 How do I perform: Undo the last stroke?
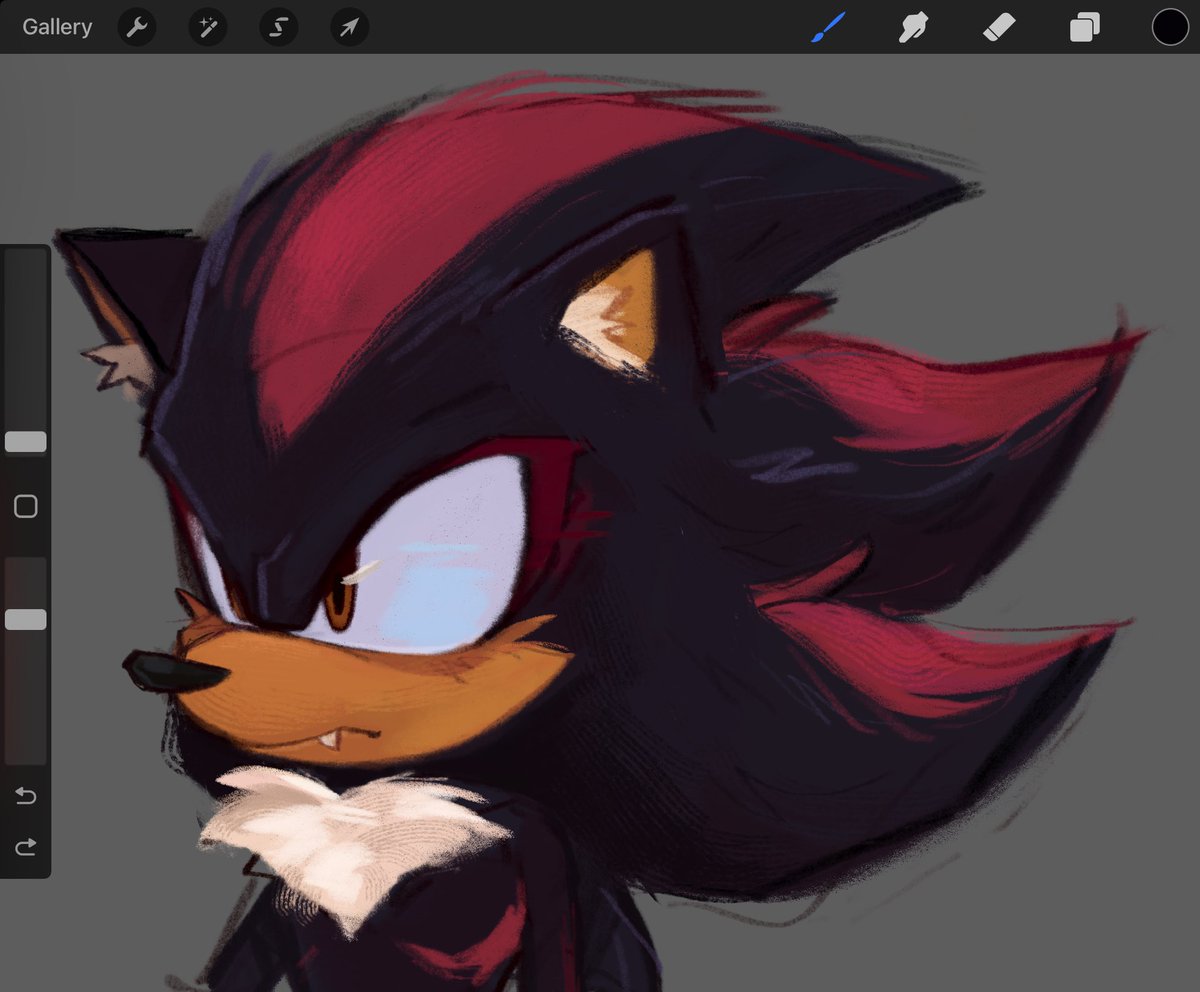point(26,796)
